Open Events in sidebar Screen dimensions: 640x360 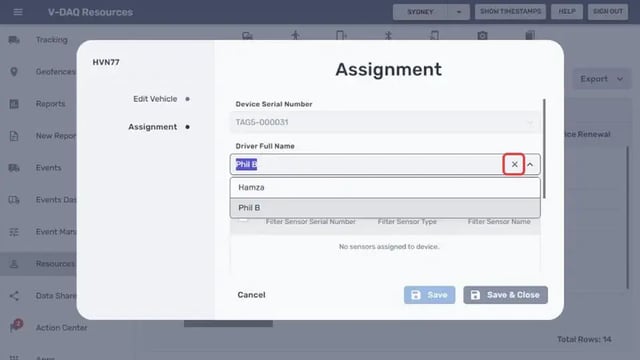pos(49,168)
